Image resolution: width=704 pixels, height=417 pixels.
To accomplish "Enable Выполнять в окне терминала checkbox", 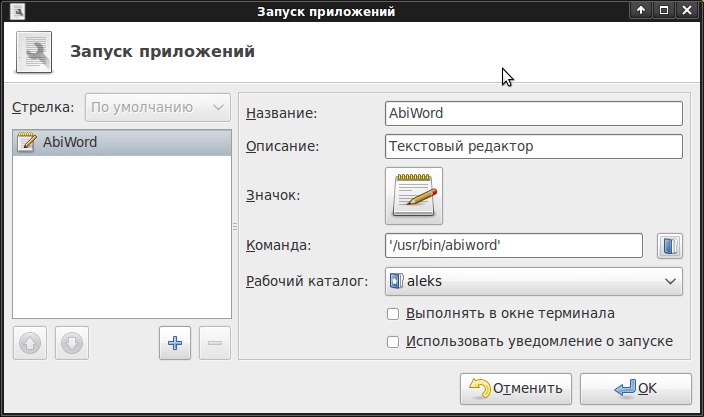I will tap(393, 314).
